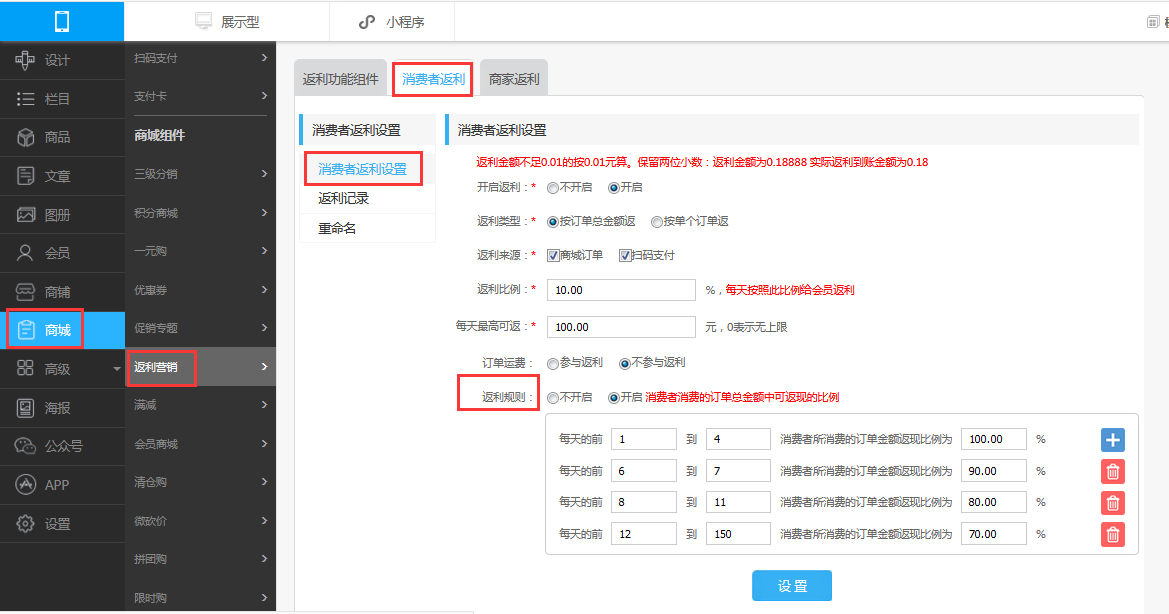The width and height of the screenshot is (1169, 614).
Task: Expand the 优惠券 submenu arrow
Action: [x=264, y=289]
